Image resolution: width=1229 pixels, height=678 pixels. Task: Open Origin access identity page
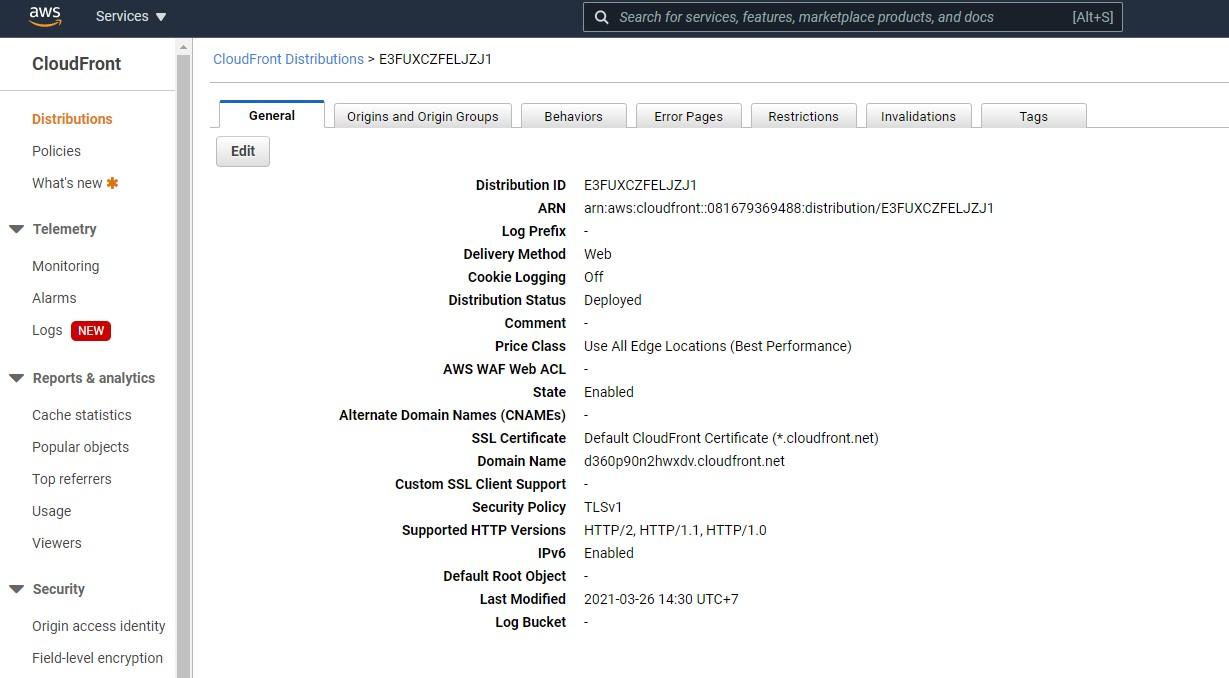tap(99, 626)
